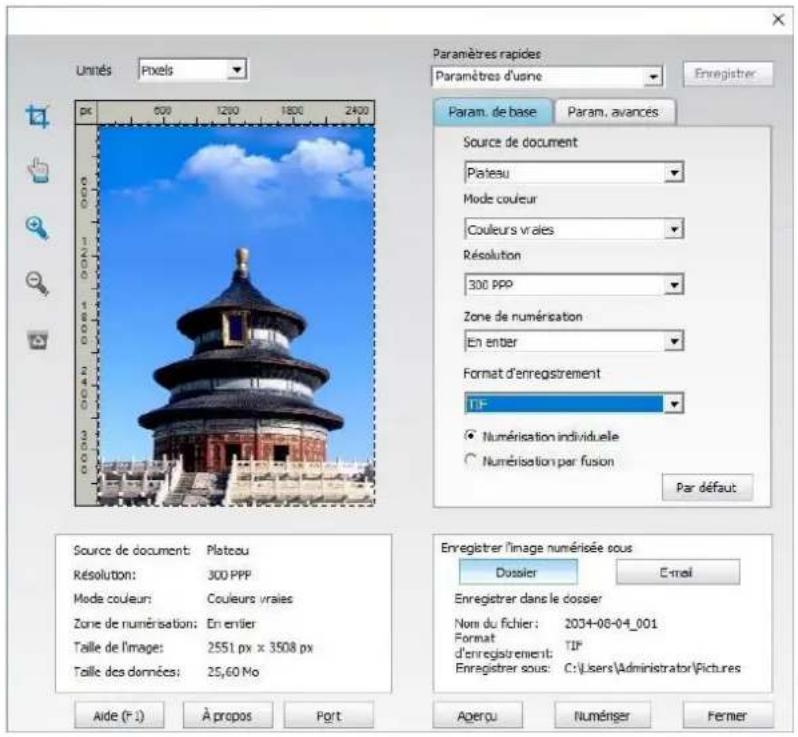The height and width of the screenshot is (737, 798).
Task: Select Numérisation individuelle radio button
Action: pos(471,436)
